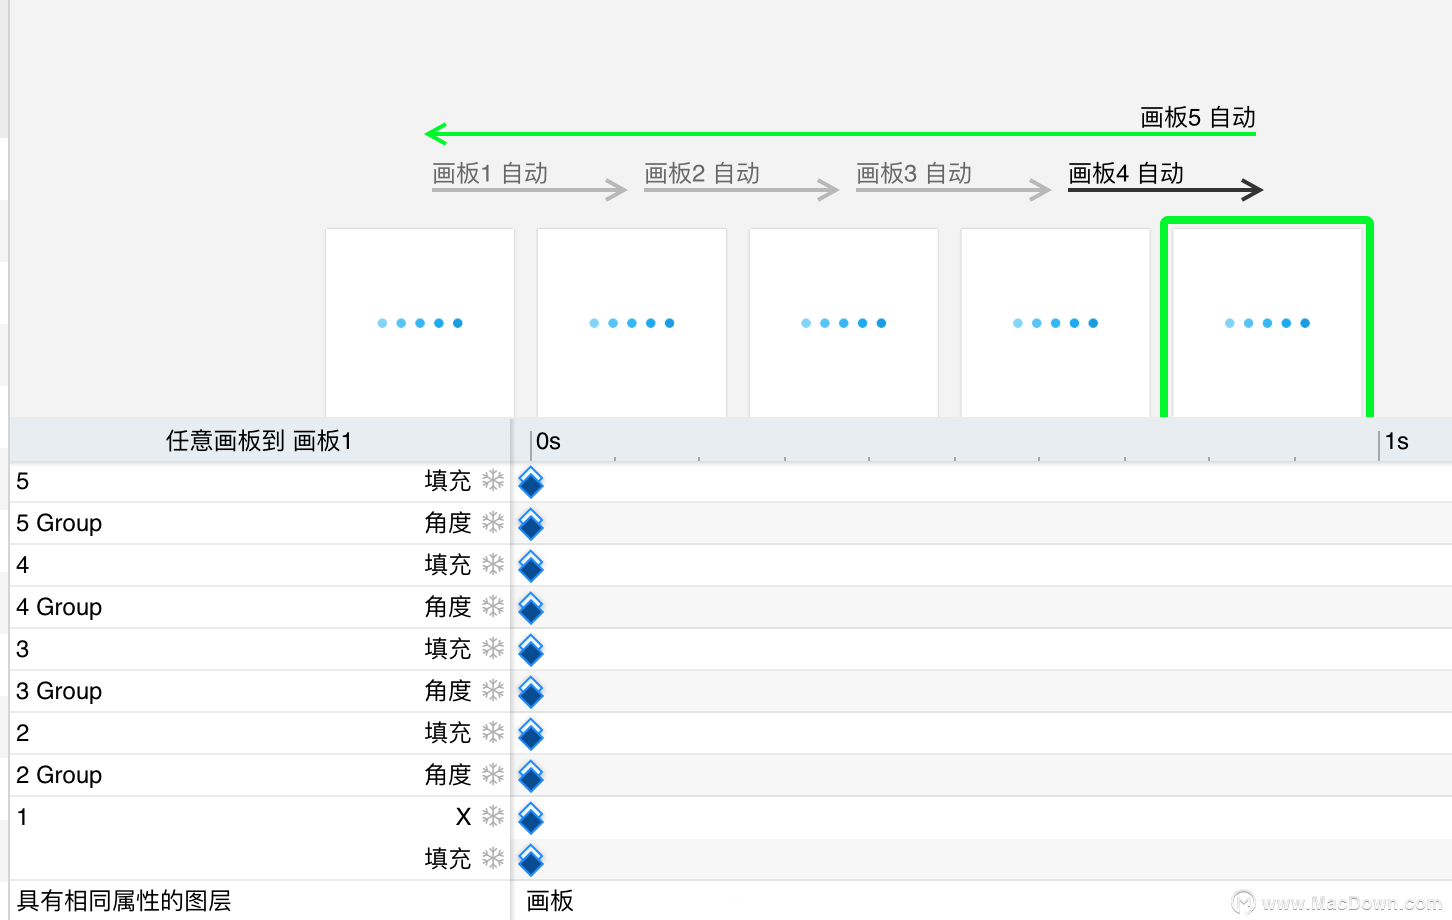The height and width of the screenshot is (920, 1452).
Task: Click the snowflake freeze icon for layer 4 填充
Action: point(493,565)
